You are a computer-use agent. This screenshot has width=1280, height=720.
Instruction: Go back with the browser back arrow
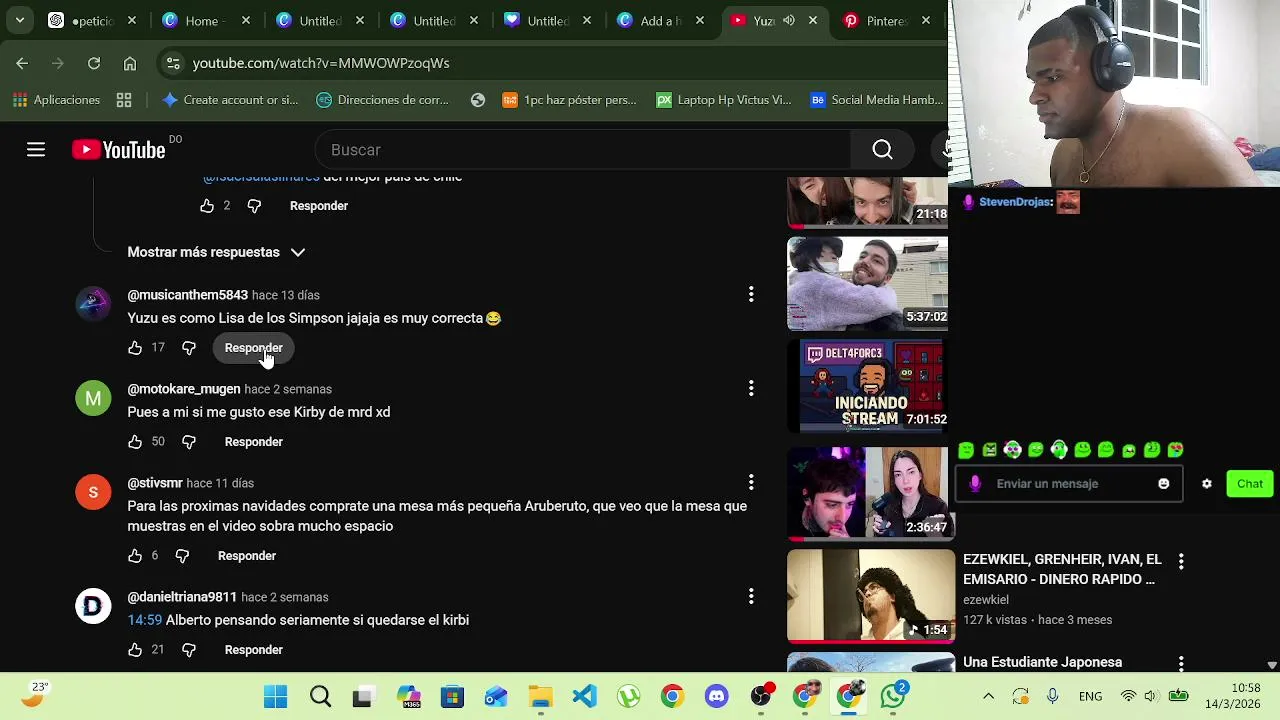(x=22, y=63)
